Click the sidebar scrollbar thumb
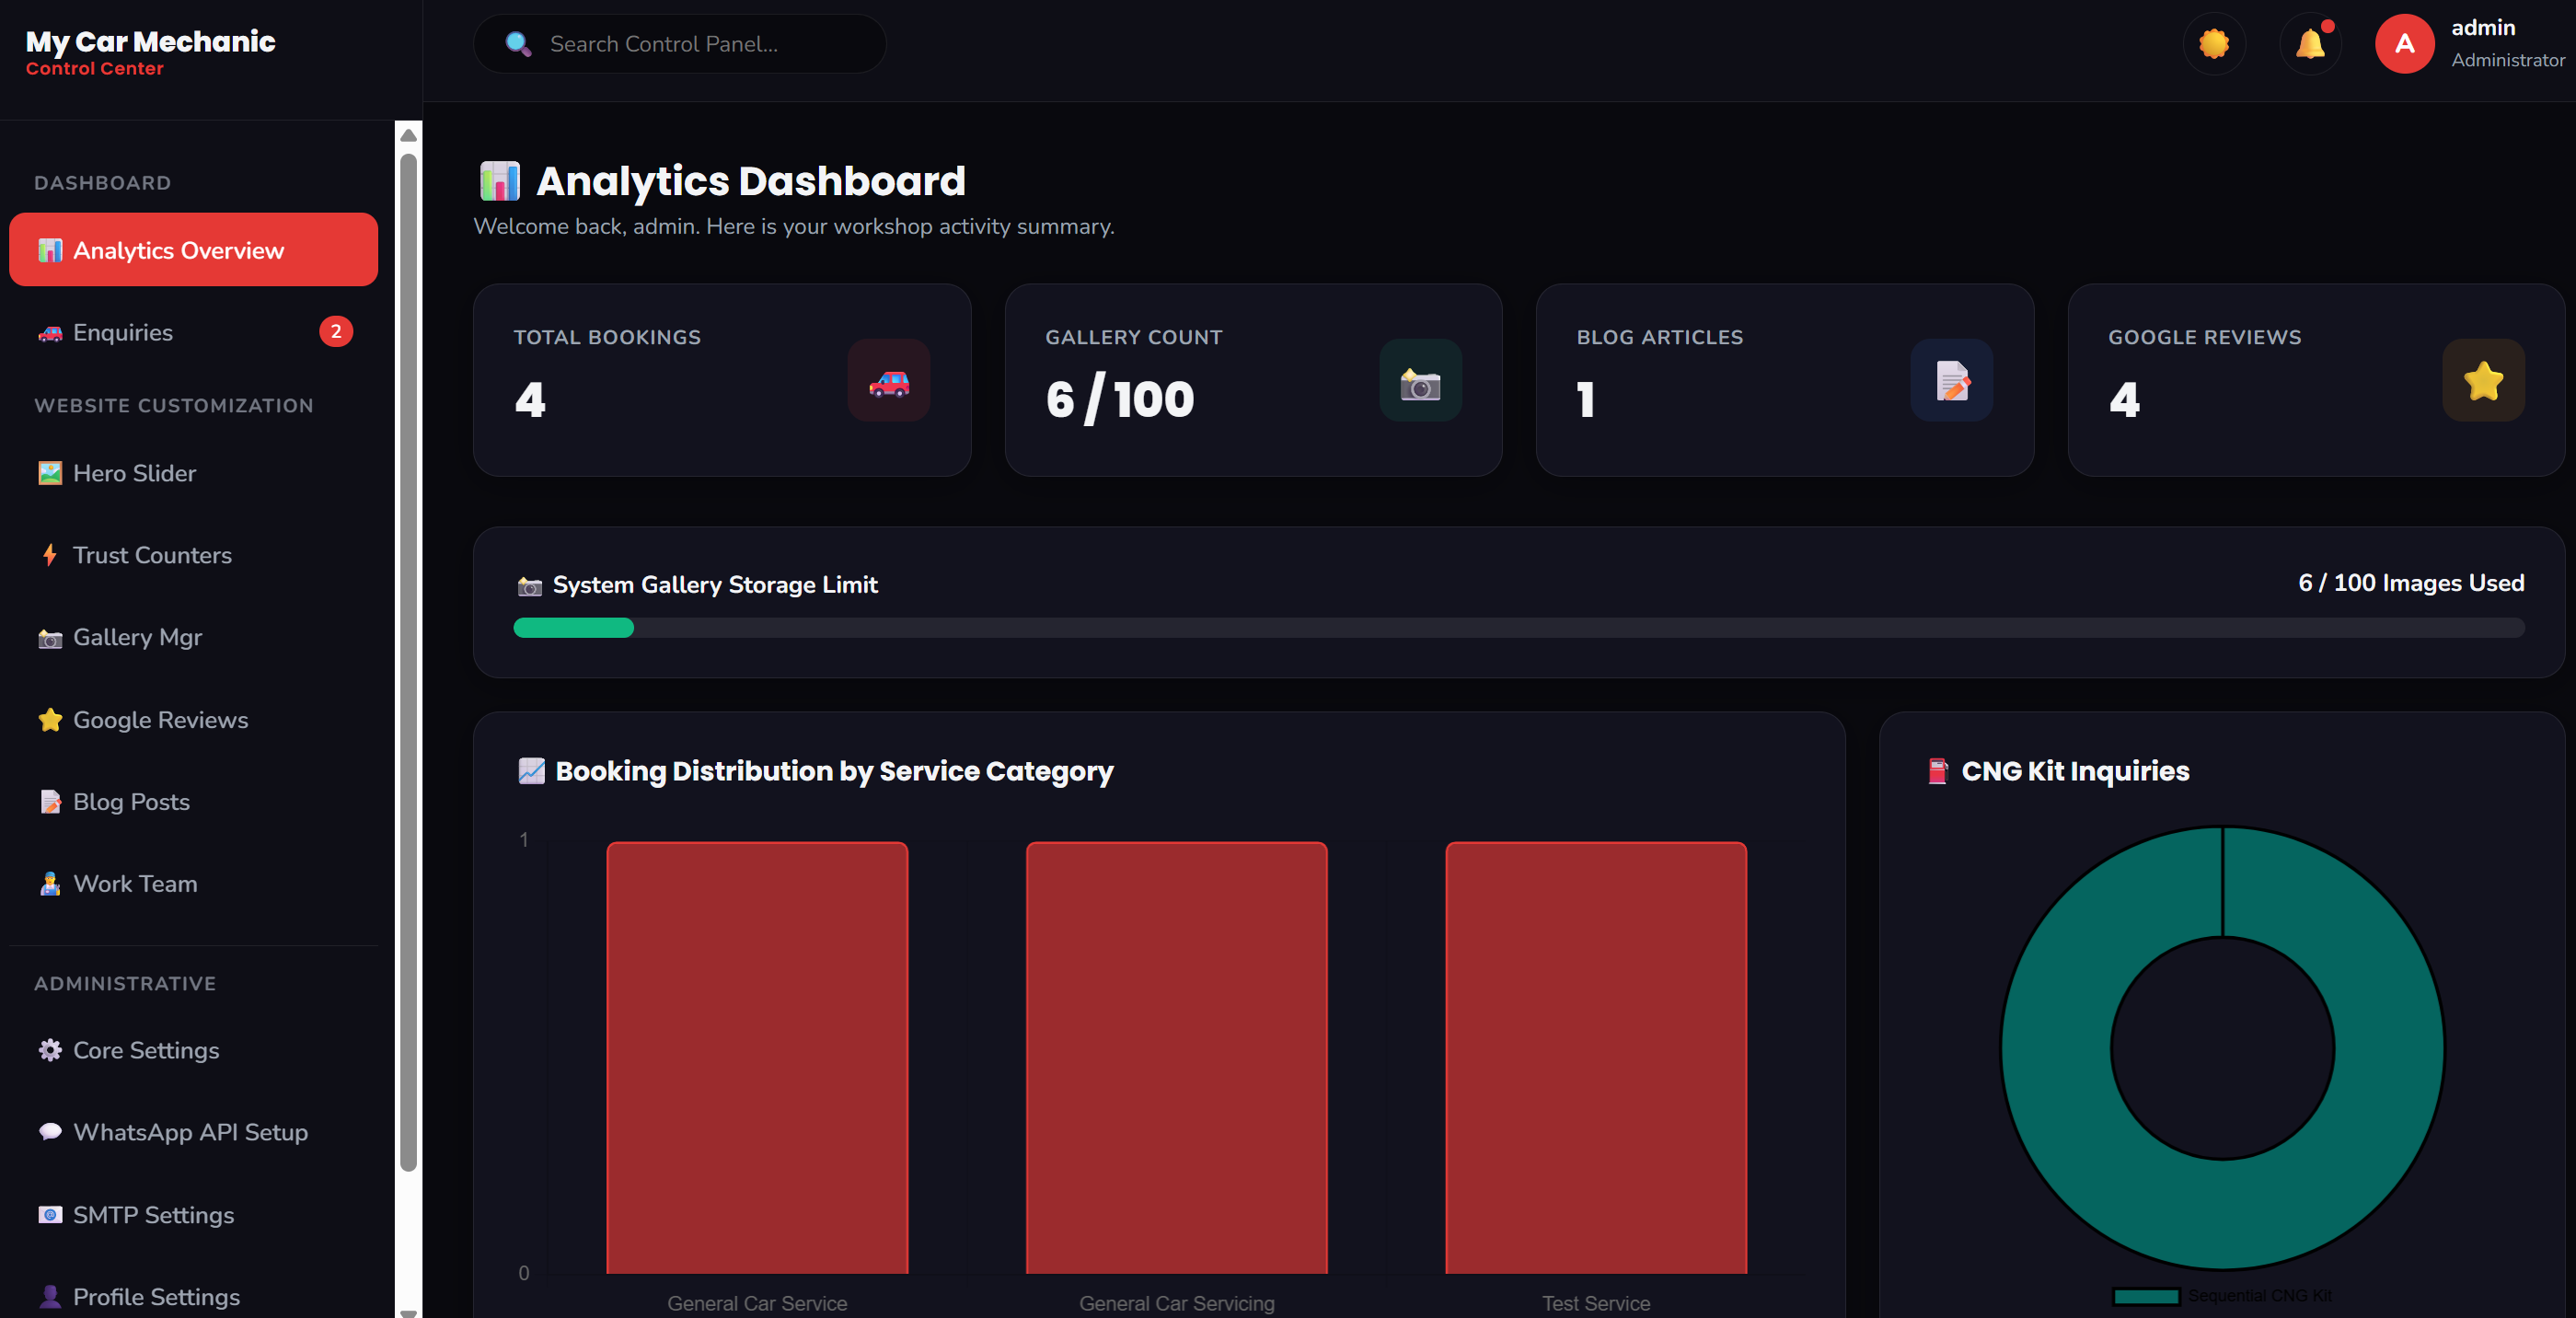Screen dimensions: 2576x1318 (x=408, y=660)
